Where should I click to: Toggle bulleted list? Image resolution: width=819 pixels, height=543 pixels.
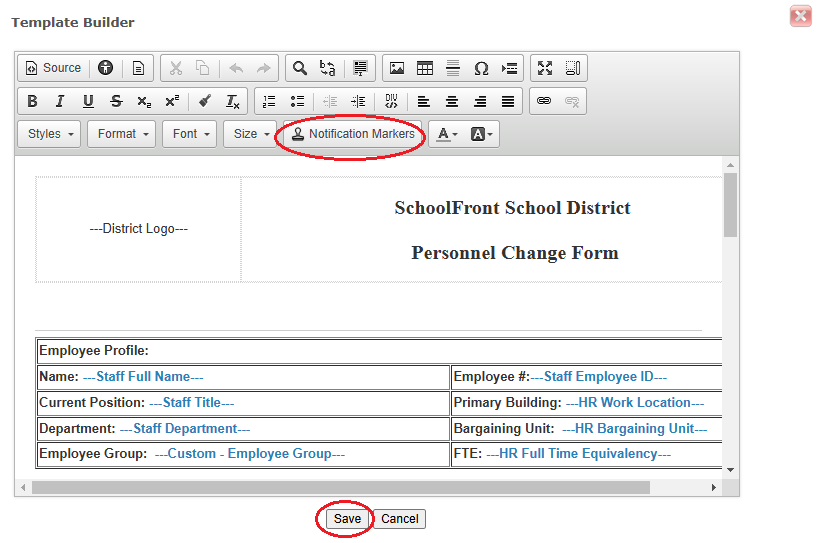point(297,101)
